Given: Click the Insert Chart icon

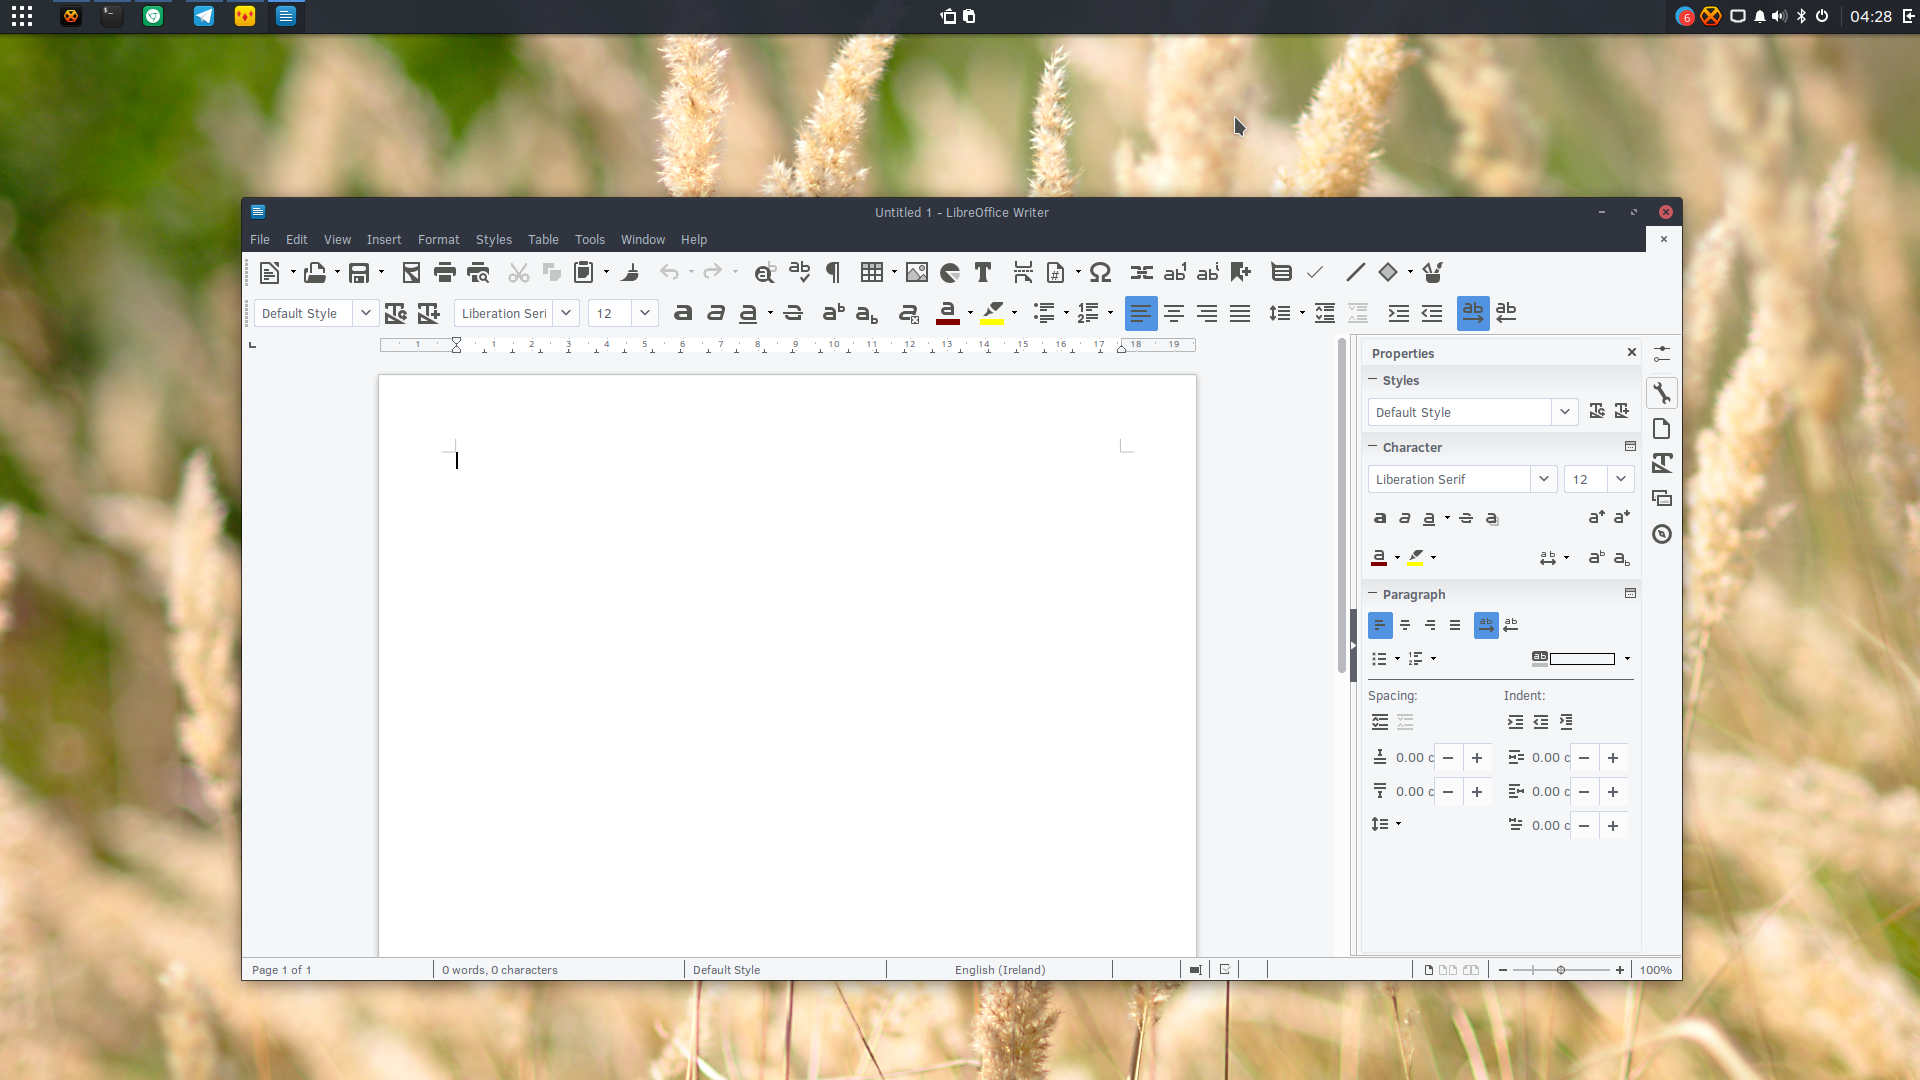Looking at the screenshot, I should coord(950,272).
